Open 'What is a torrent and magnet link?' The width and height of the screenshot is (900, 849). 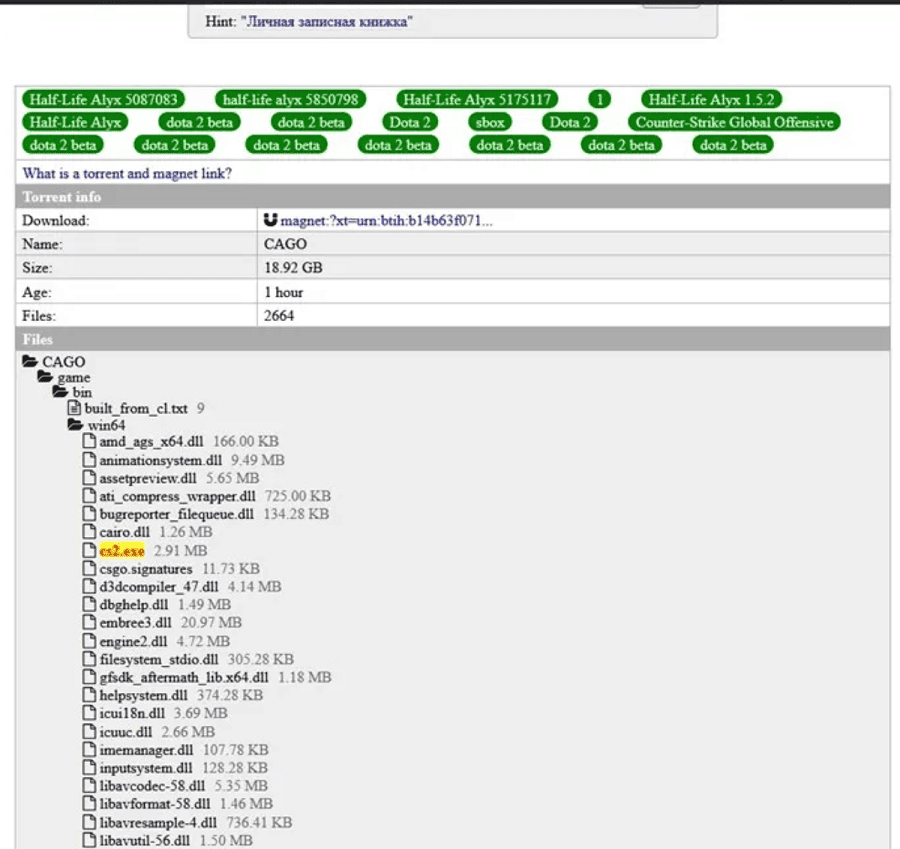tap(127, 174)
